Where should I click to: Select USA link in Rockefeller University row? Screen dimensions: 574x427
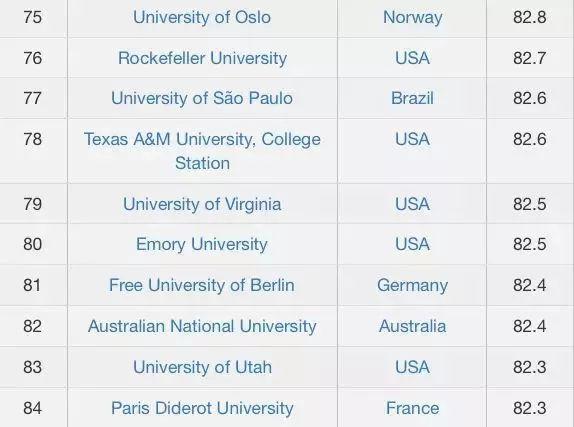click(412, 58)
